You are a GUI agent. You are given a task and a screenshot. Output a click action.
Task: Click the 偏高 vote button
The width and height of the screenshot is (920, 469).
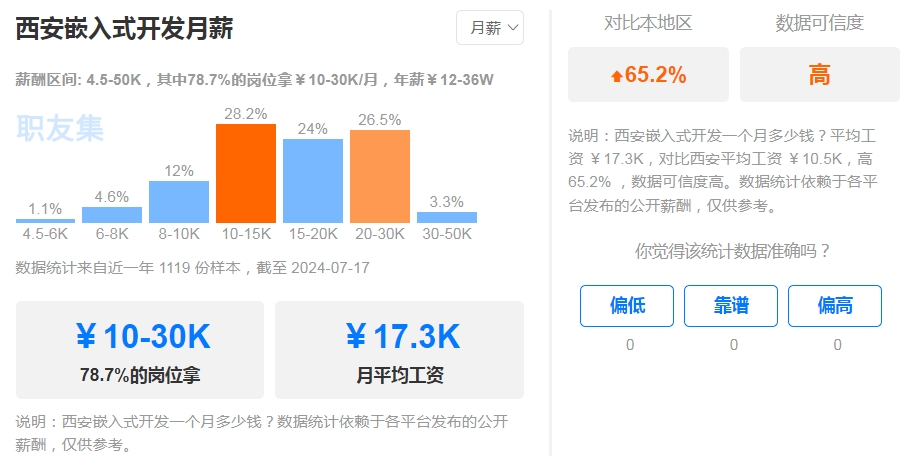tap(835, 306)
